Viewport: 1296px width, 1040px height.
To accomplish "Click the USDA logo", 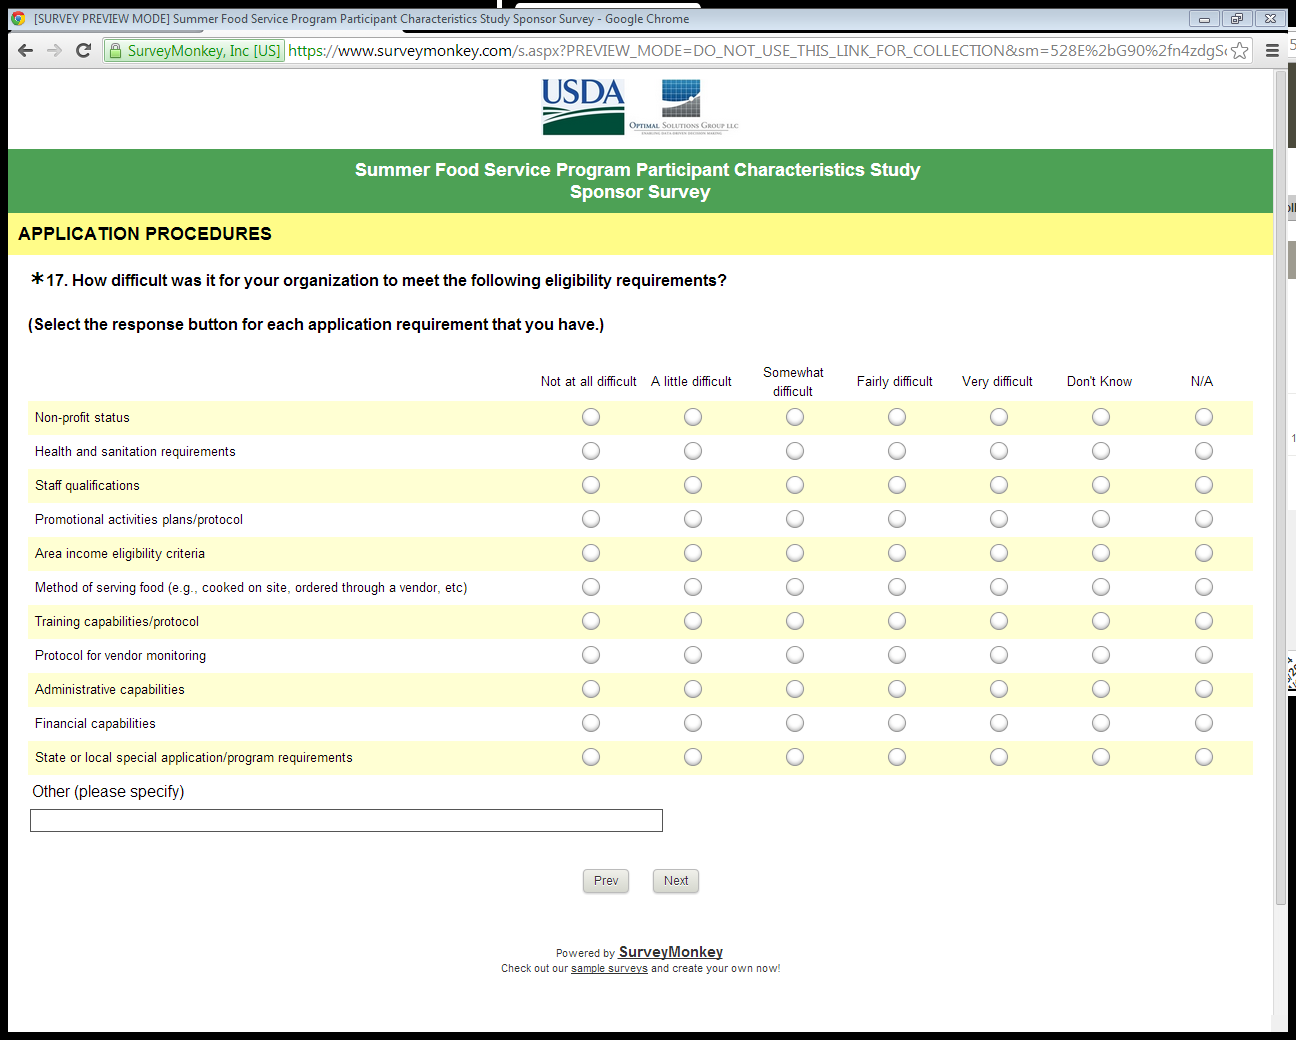I will pos(583,107).
